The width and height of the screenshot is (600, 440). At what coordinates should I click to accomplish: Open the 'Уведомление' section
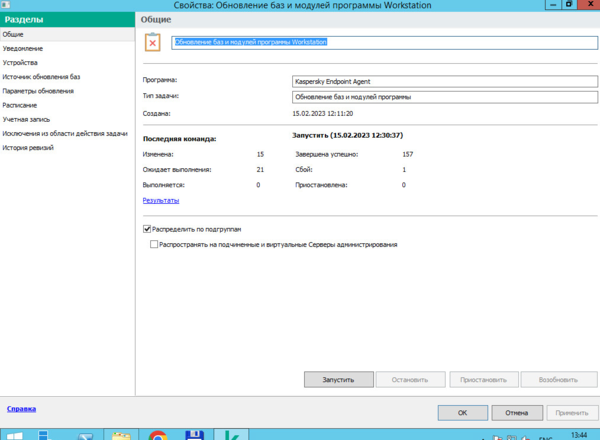coord(22,48)
